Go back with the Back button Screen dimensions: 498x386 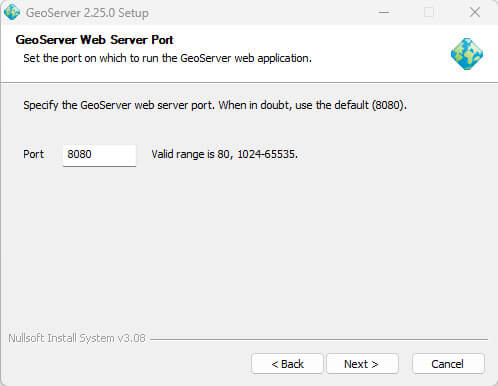click(287, 364)
